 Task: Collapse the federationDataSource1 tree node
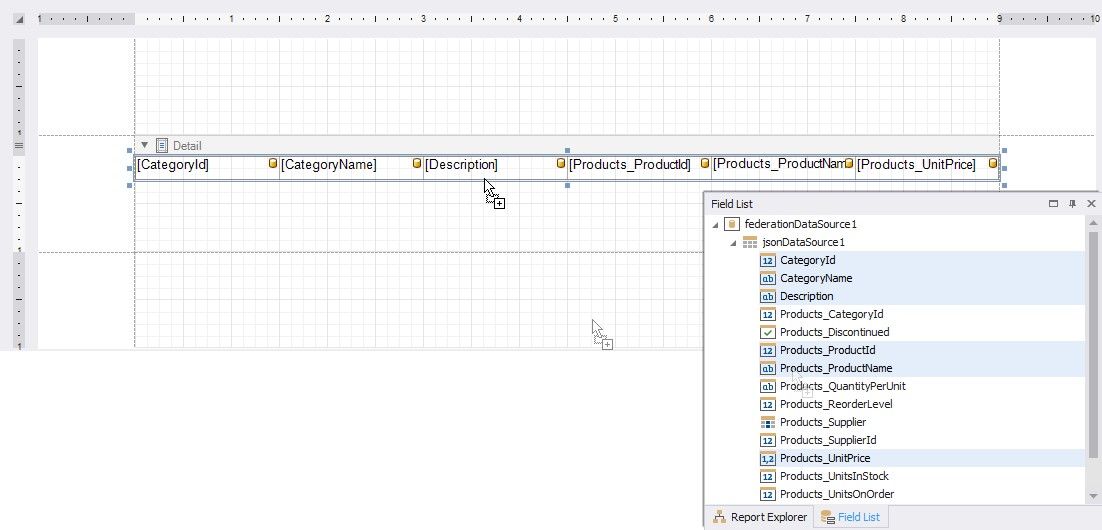click(716, 224)
